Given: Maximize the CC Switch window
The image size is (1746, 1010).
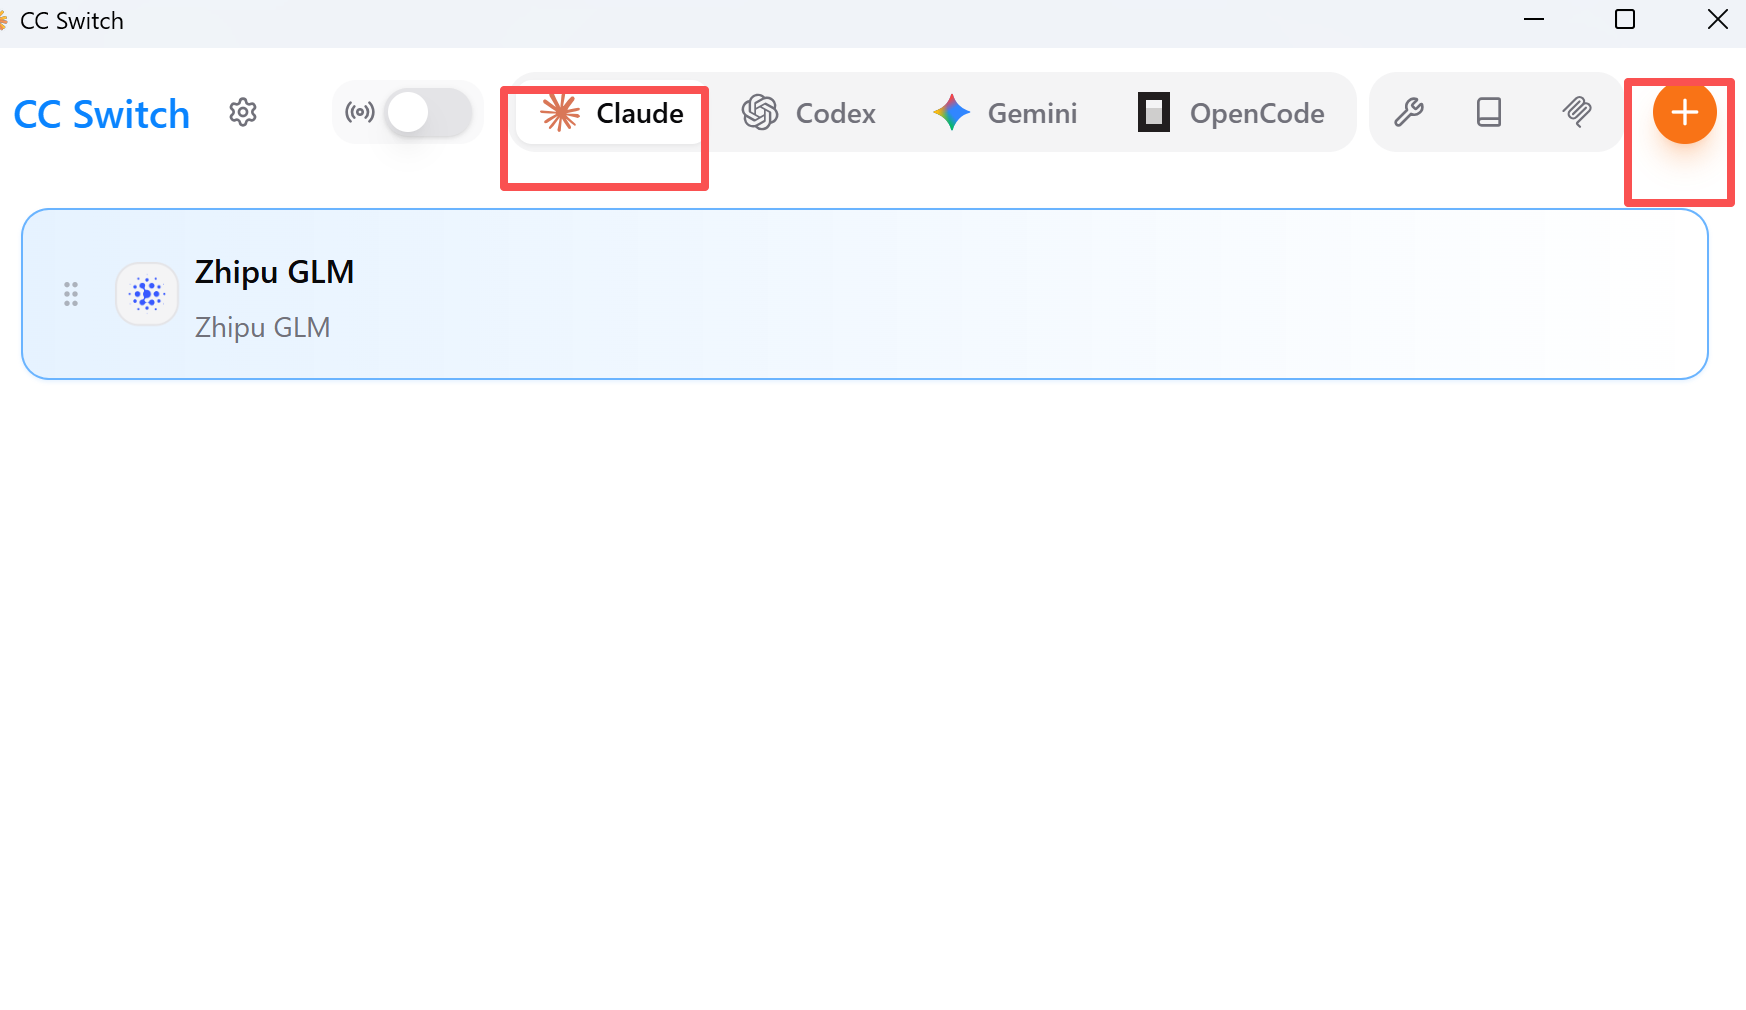Looking at the screenshot, I should 1625,20.
